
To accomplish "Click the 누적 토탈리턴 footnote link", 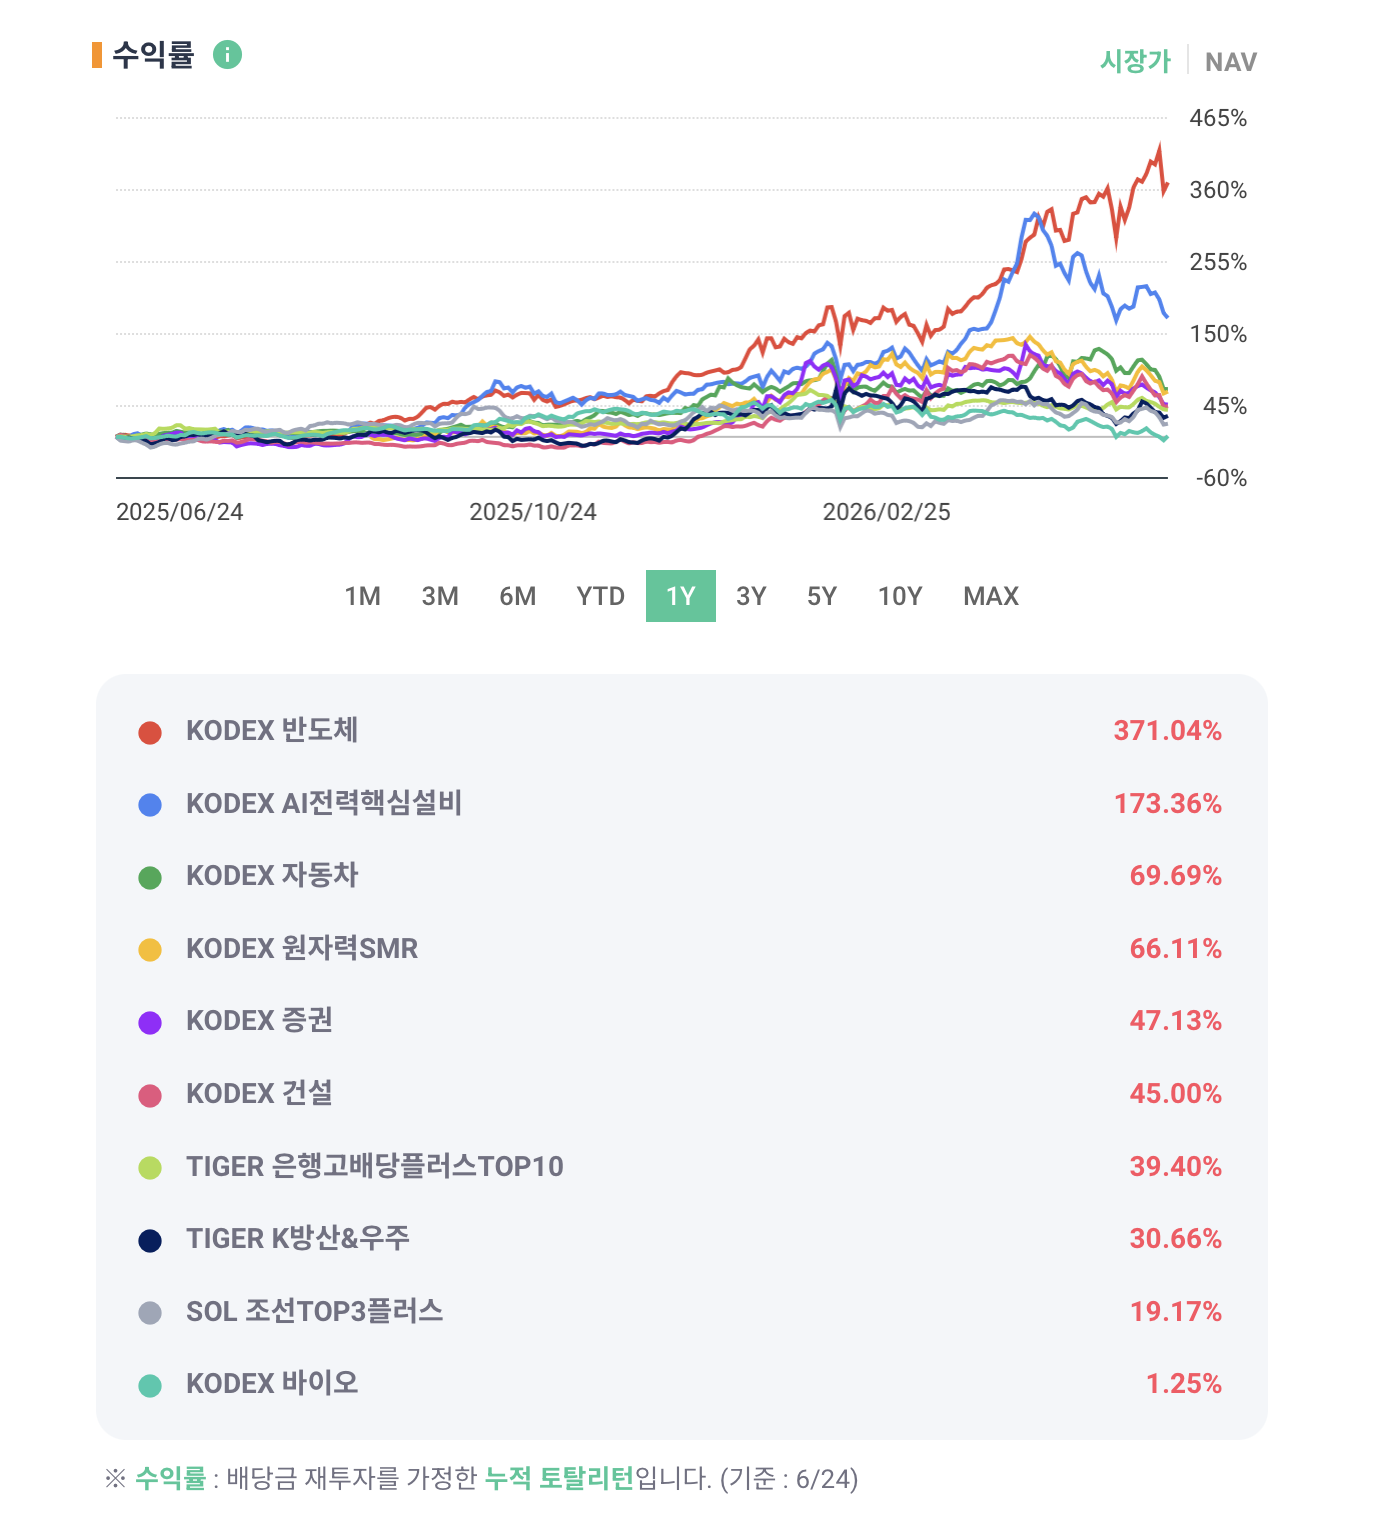I will coord(559,1478).
